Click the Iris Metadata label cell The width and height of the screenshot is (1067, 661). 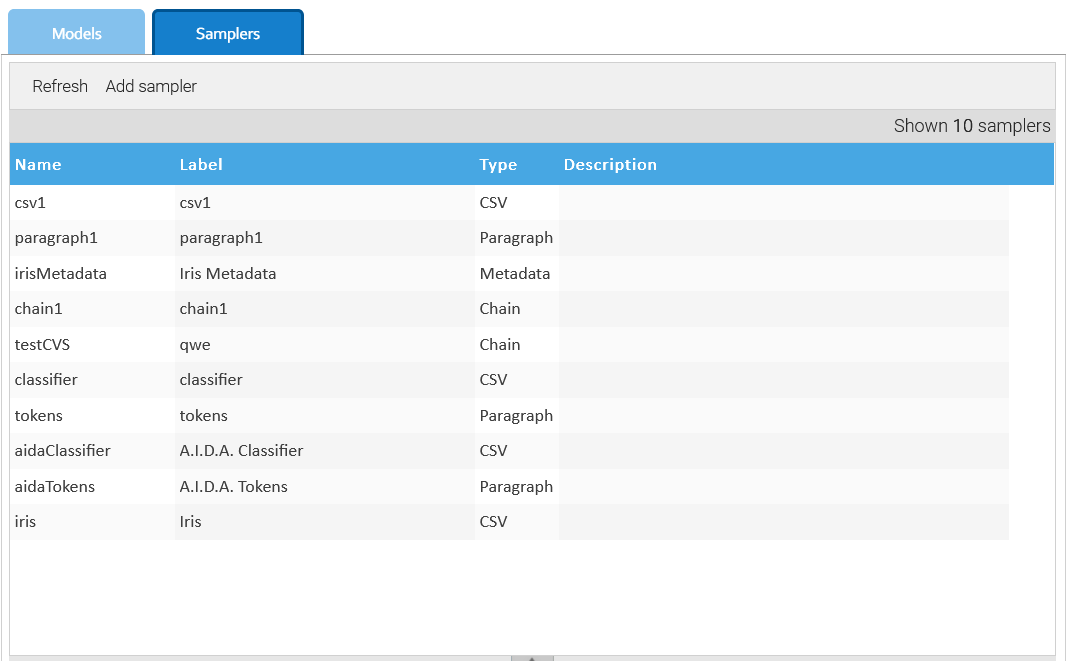[x=325, y=274]
